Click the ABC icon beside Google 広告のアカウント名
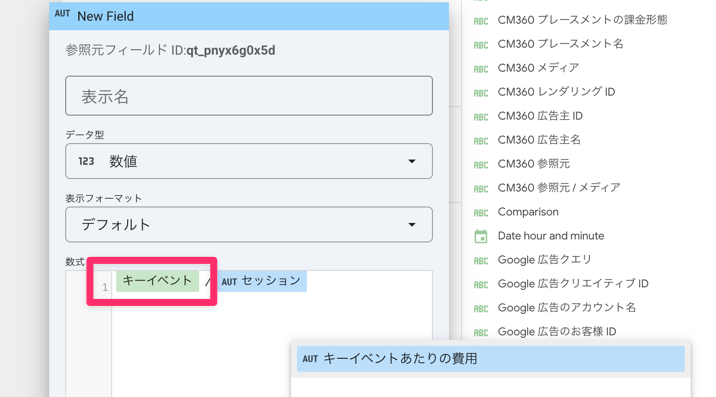Screen dimensions: 716x397 pyautogui.click(x=481, y=309)
